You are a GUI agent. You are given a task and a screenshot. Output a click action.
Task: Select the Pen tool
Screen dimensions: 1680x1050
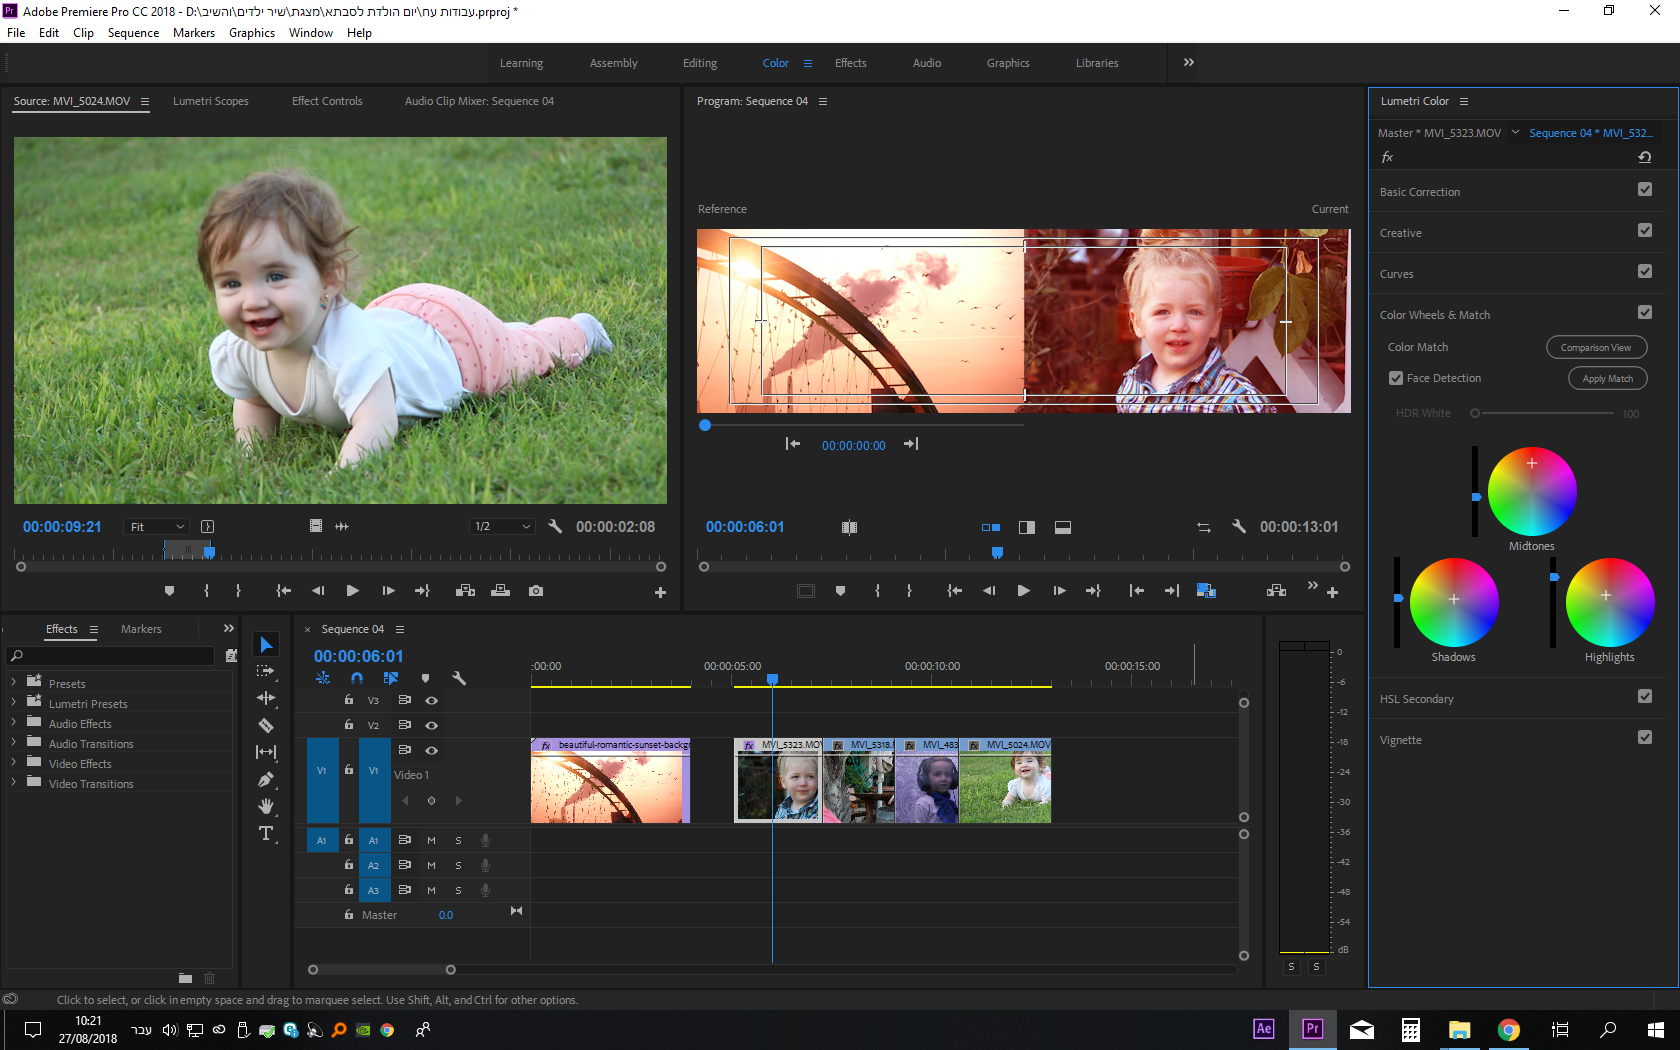pos(266,779)
